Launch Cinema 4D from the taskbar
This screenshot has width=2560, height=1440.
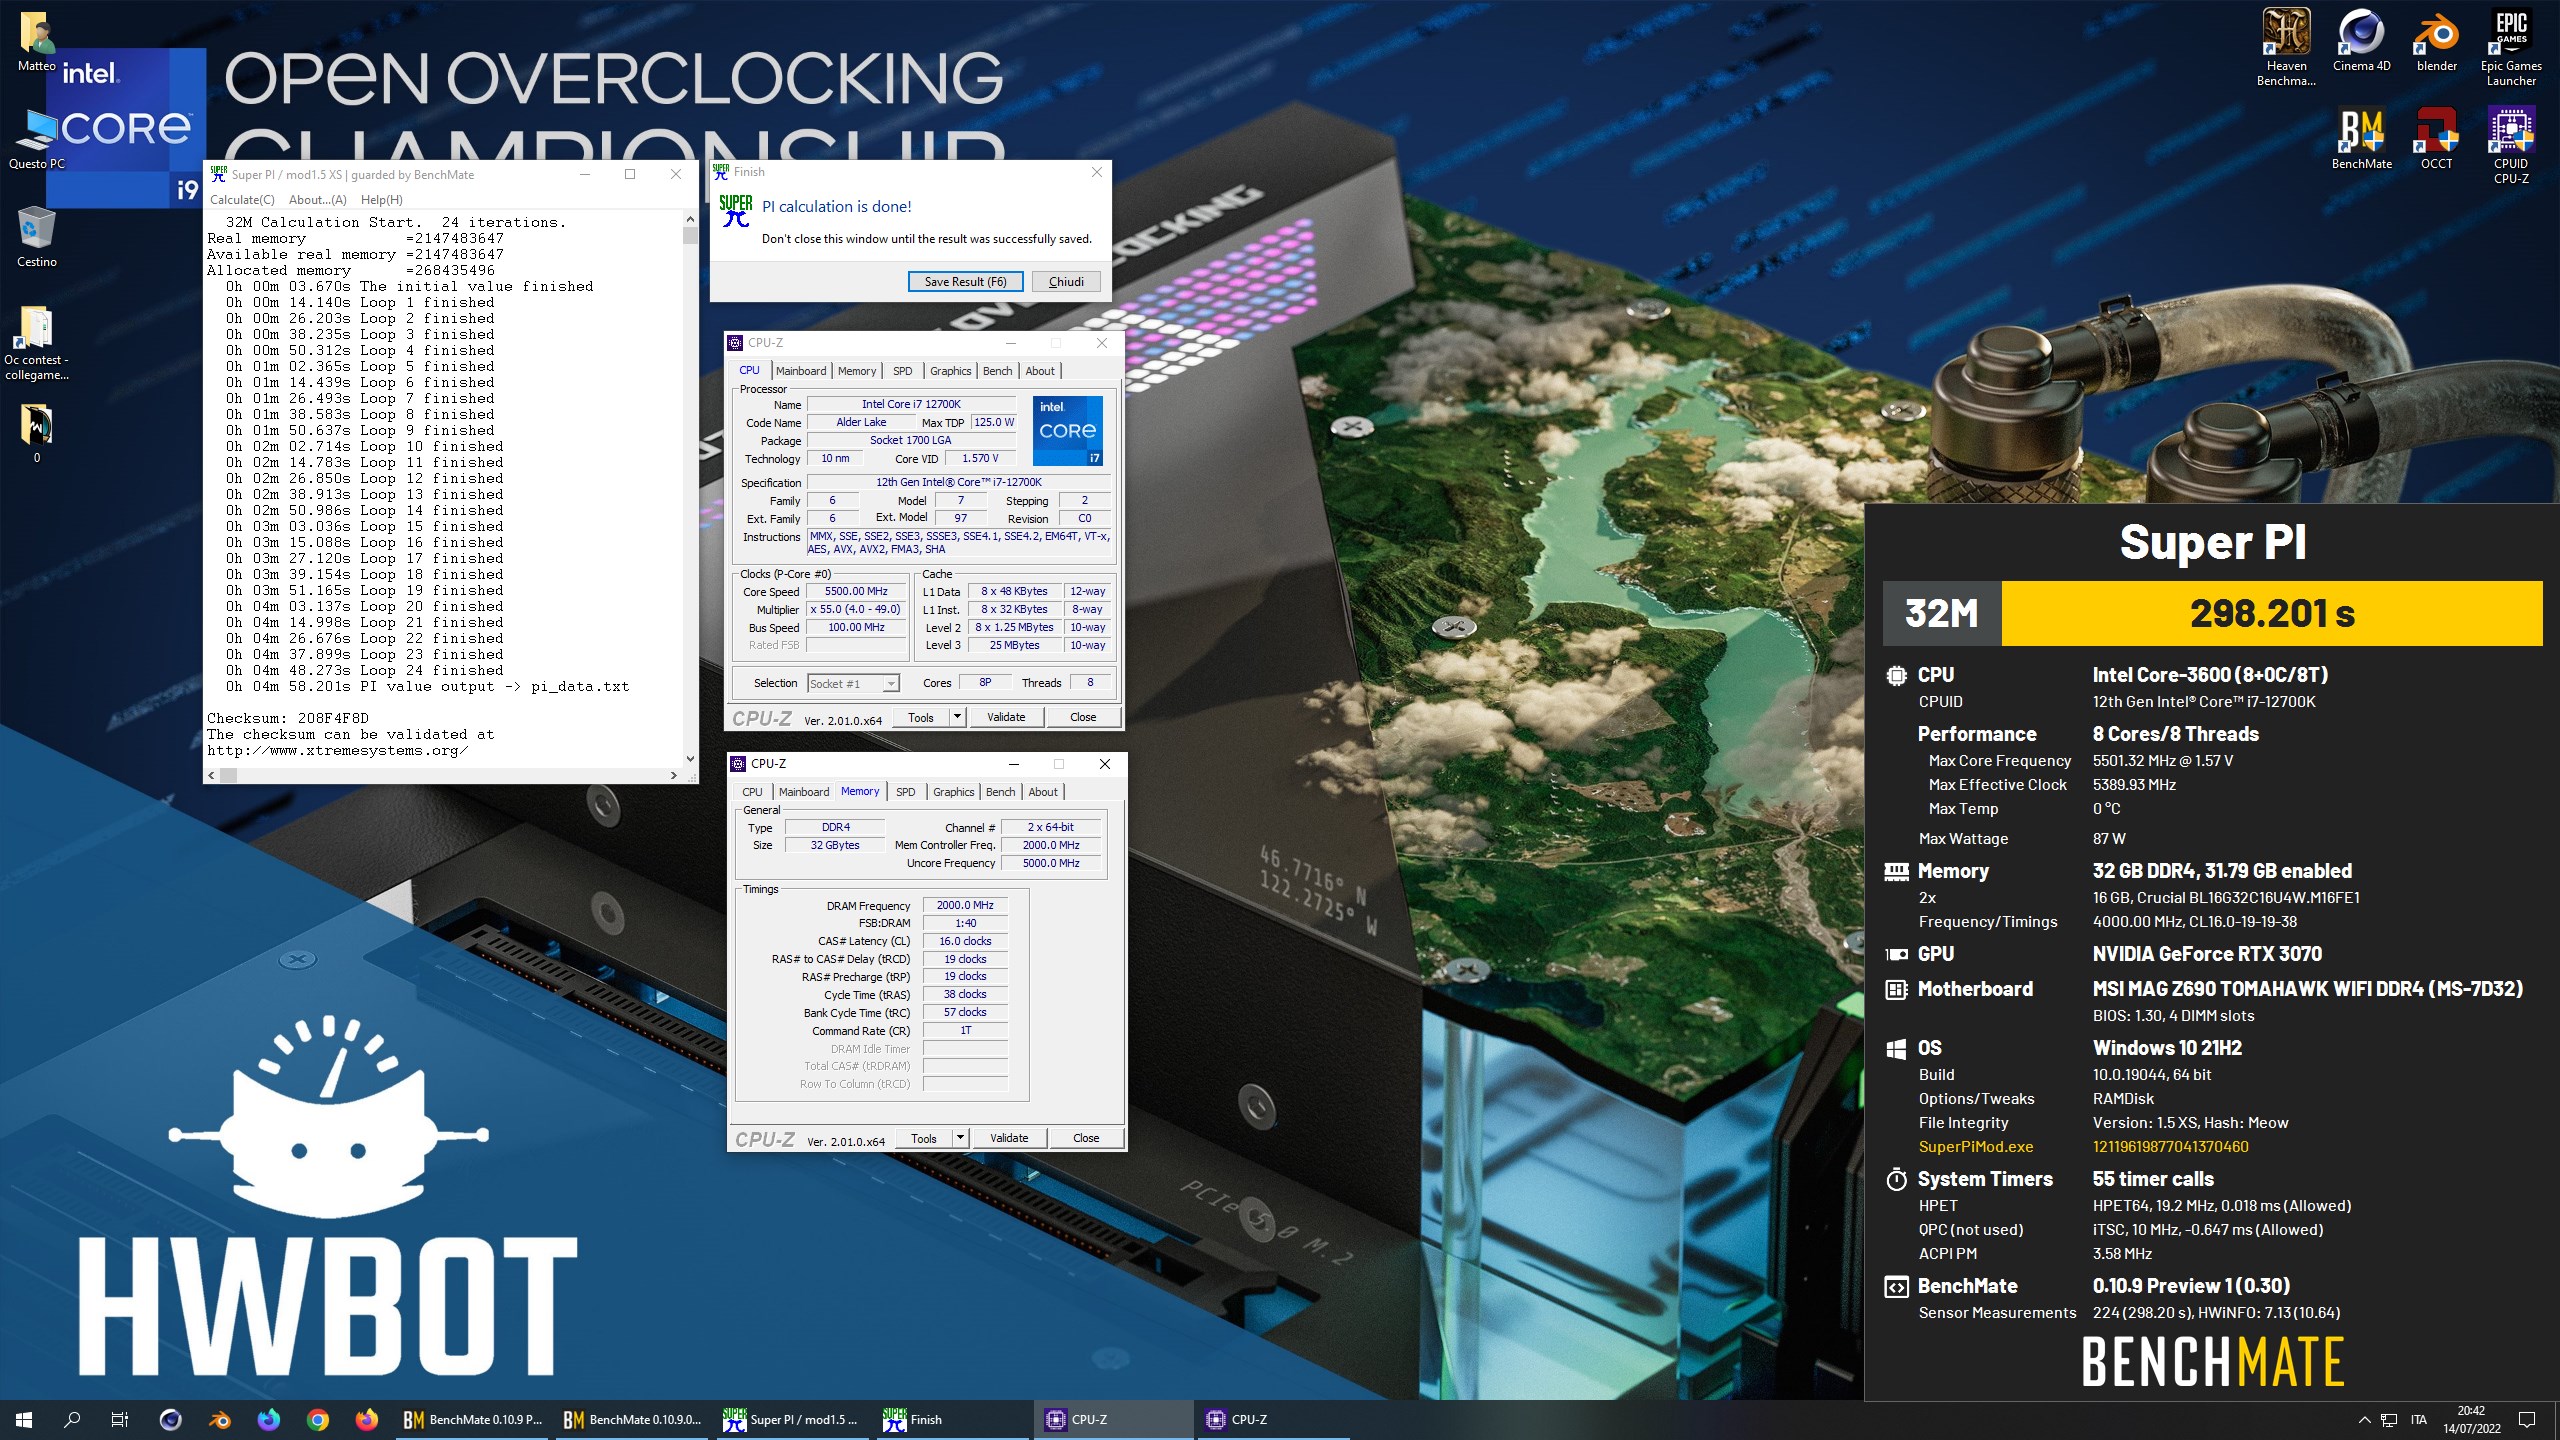(171, 1419)
